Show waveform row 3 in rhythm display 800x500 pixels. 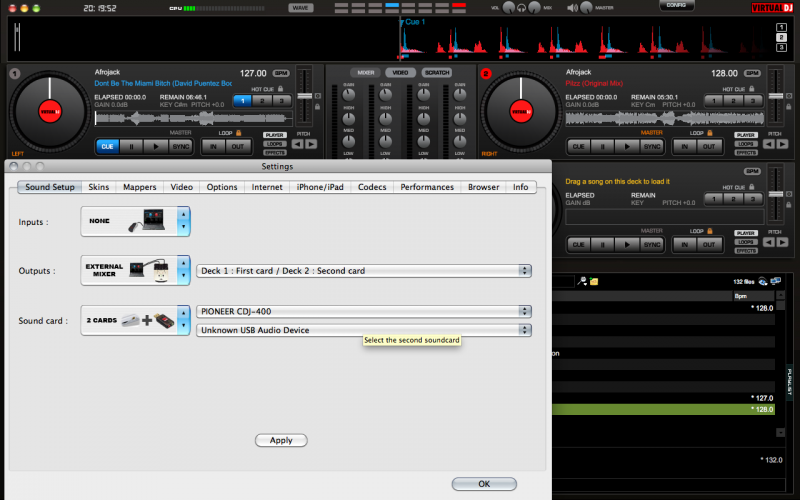[781, 47]
